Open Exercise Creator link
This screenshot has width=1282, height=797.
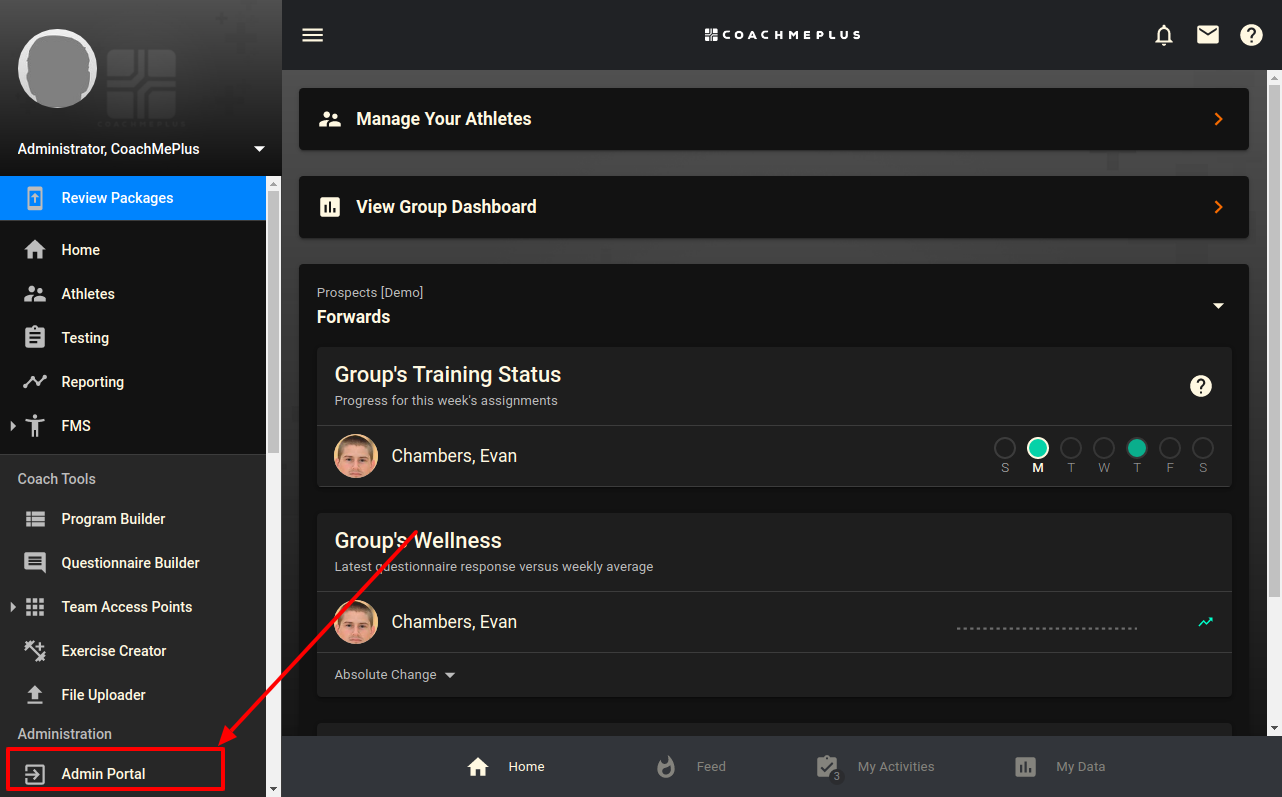point(133,651)
